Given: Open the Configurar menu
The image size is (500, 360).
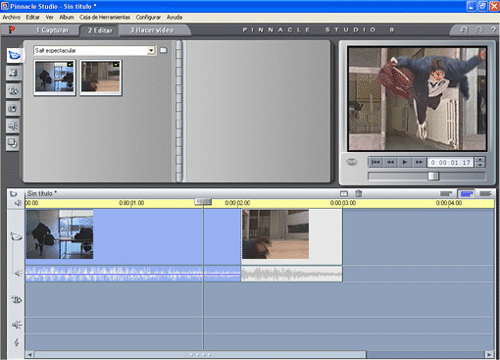Looking at the screenshot, I should coord(148,17).
